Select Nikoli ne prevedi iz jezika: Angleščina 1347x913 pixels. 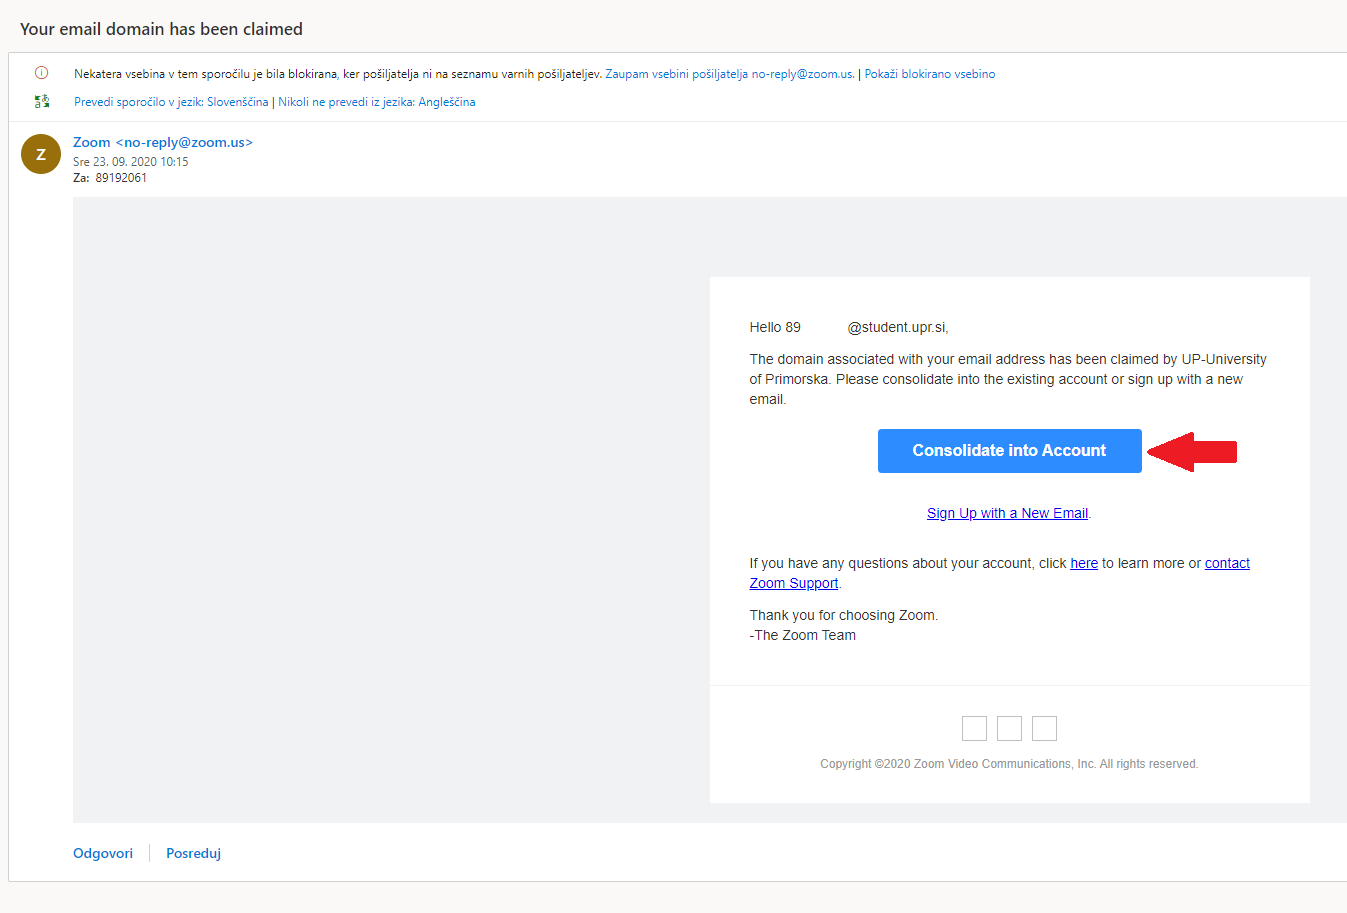click(377, 102)
